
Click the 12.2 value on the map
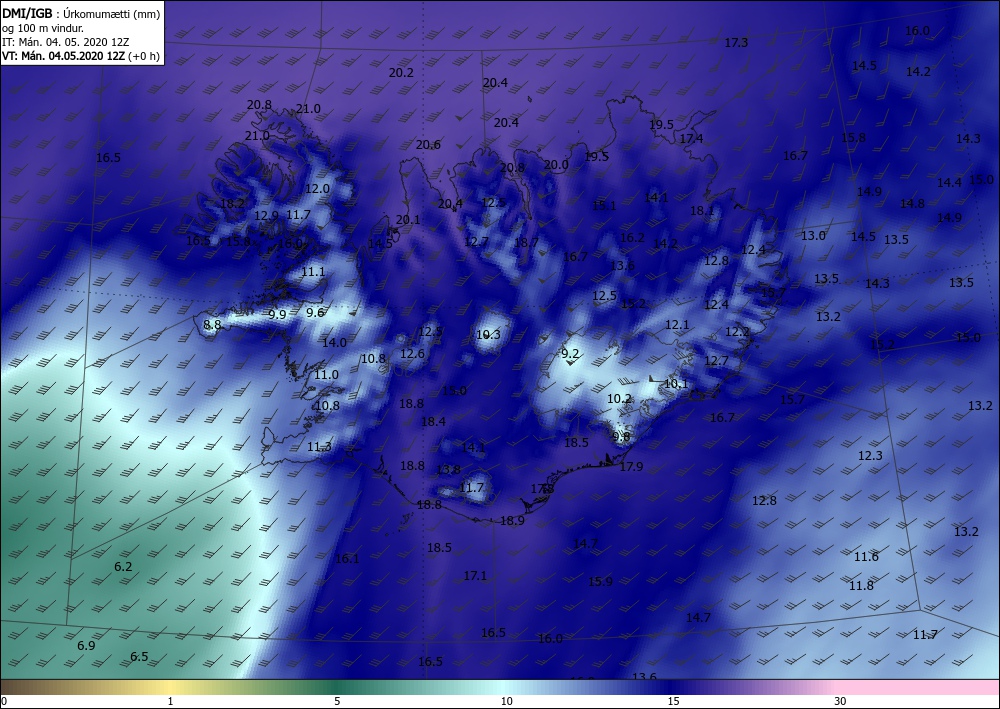click(737, 332)
